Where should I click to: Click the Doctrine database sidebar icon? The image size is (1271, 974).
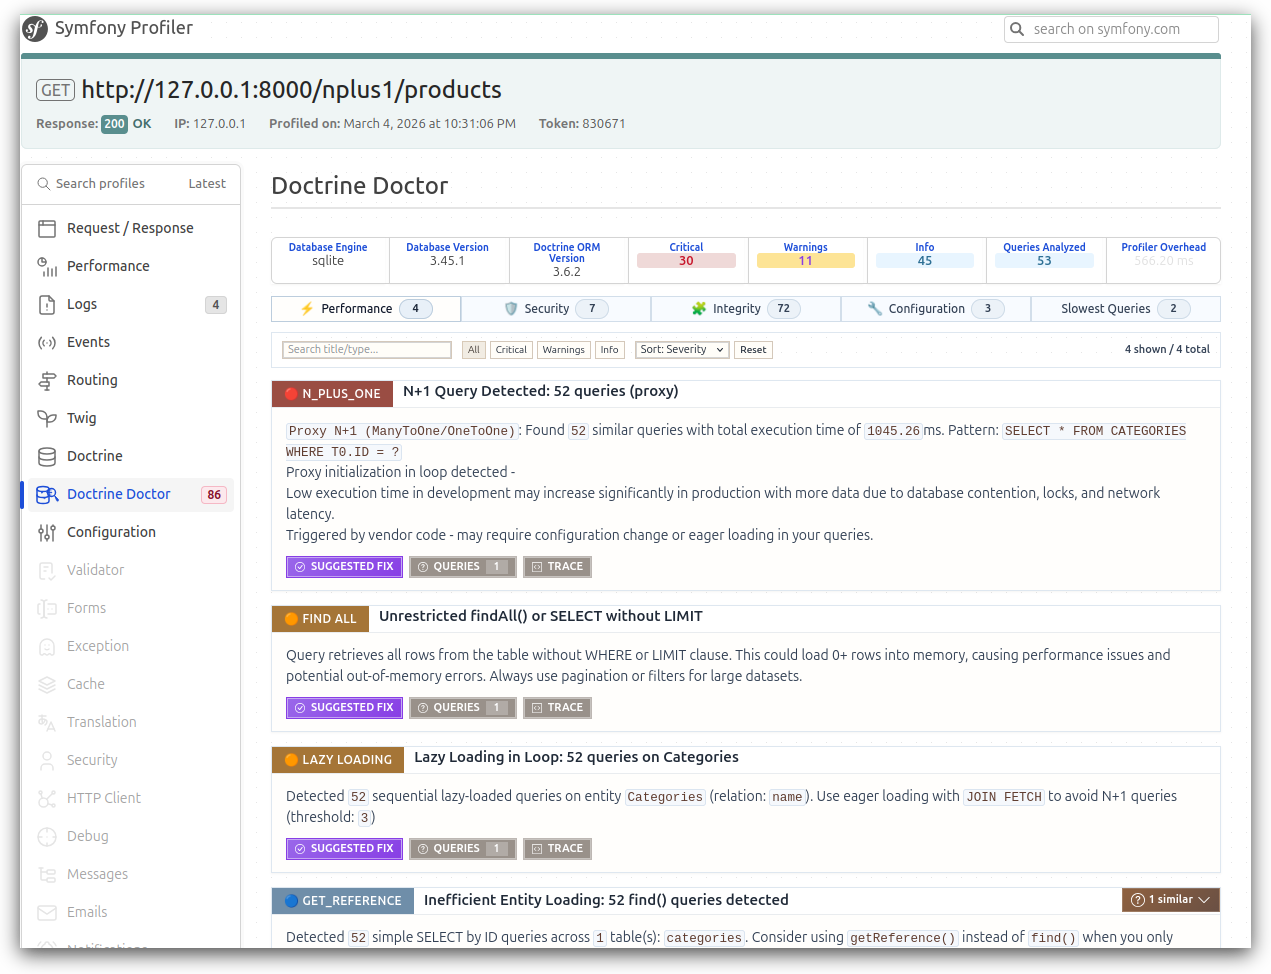coord(47,456)
